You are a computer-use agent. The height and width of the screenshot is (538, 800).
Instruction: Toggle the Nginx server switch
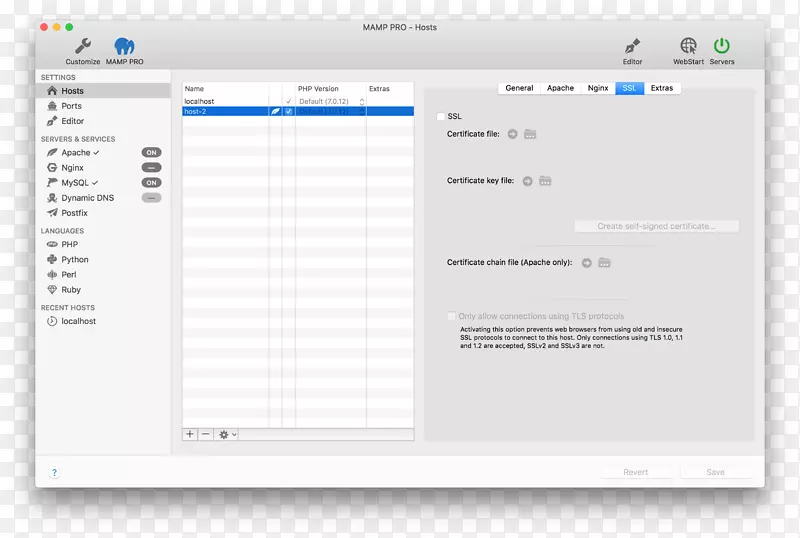(x=151, y=168)
